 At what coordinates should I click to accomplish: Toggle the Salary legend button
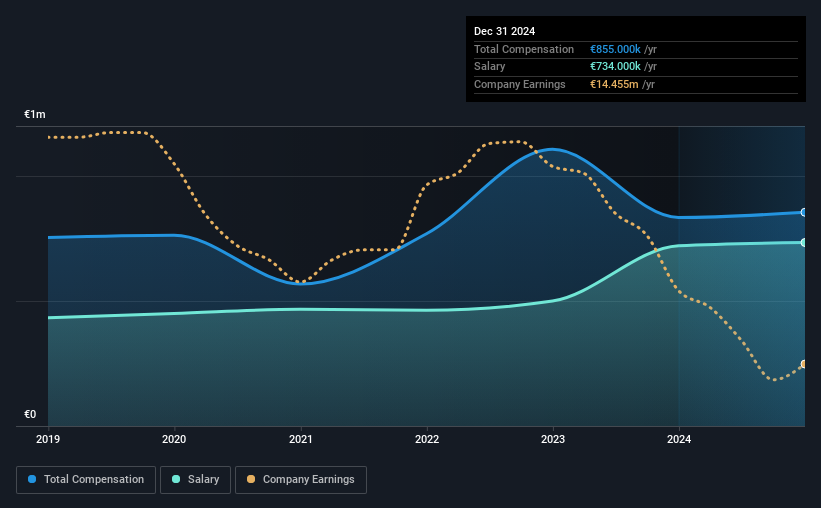coord(195,480)
